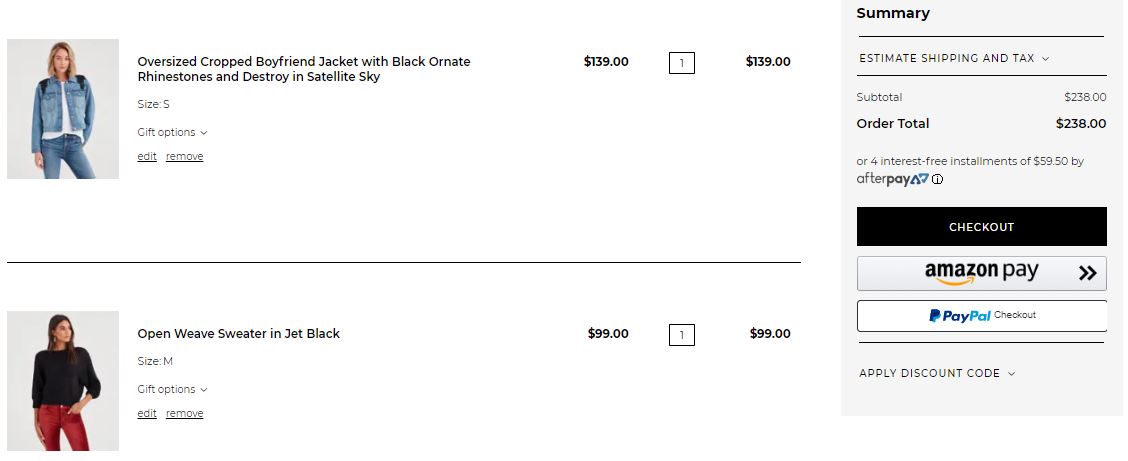Pay with Amazon Pay button
This screenshot has width=1128, height=461.
pos(981,273)
